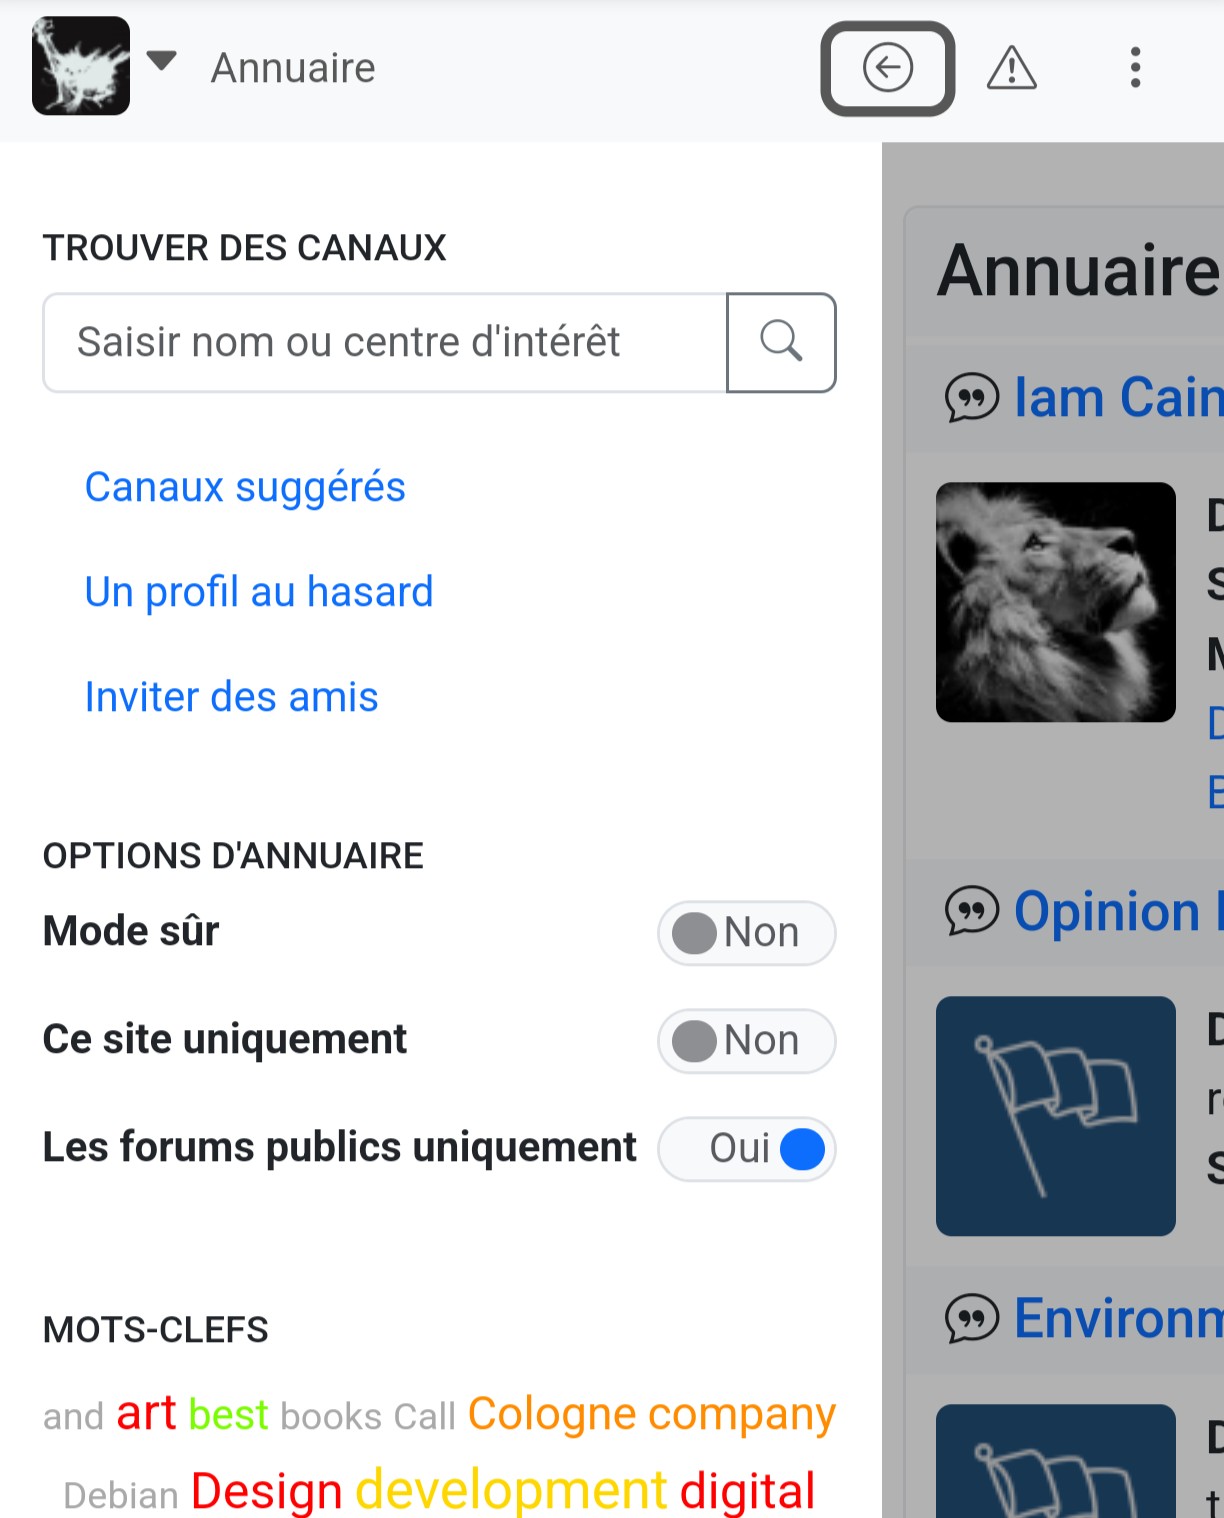Viewport: 1224px width, 1518px height.
Task: Open the Canaux suggérés link
Action: tap(245, 487)
